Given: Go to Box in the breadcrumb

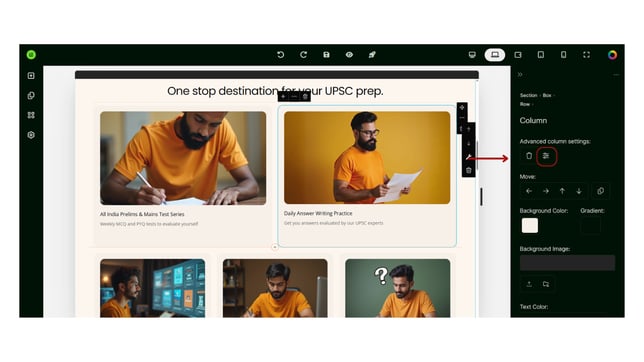Looking at the screenshot, I should (547, 95).
